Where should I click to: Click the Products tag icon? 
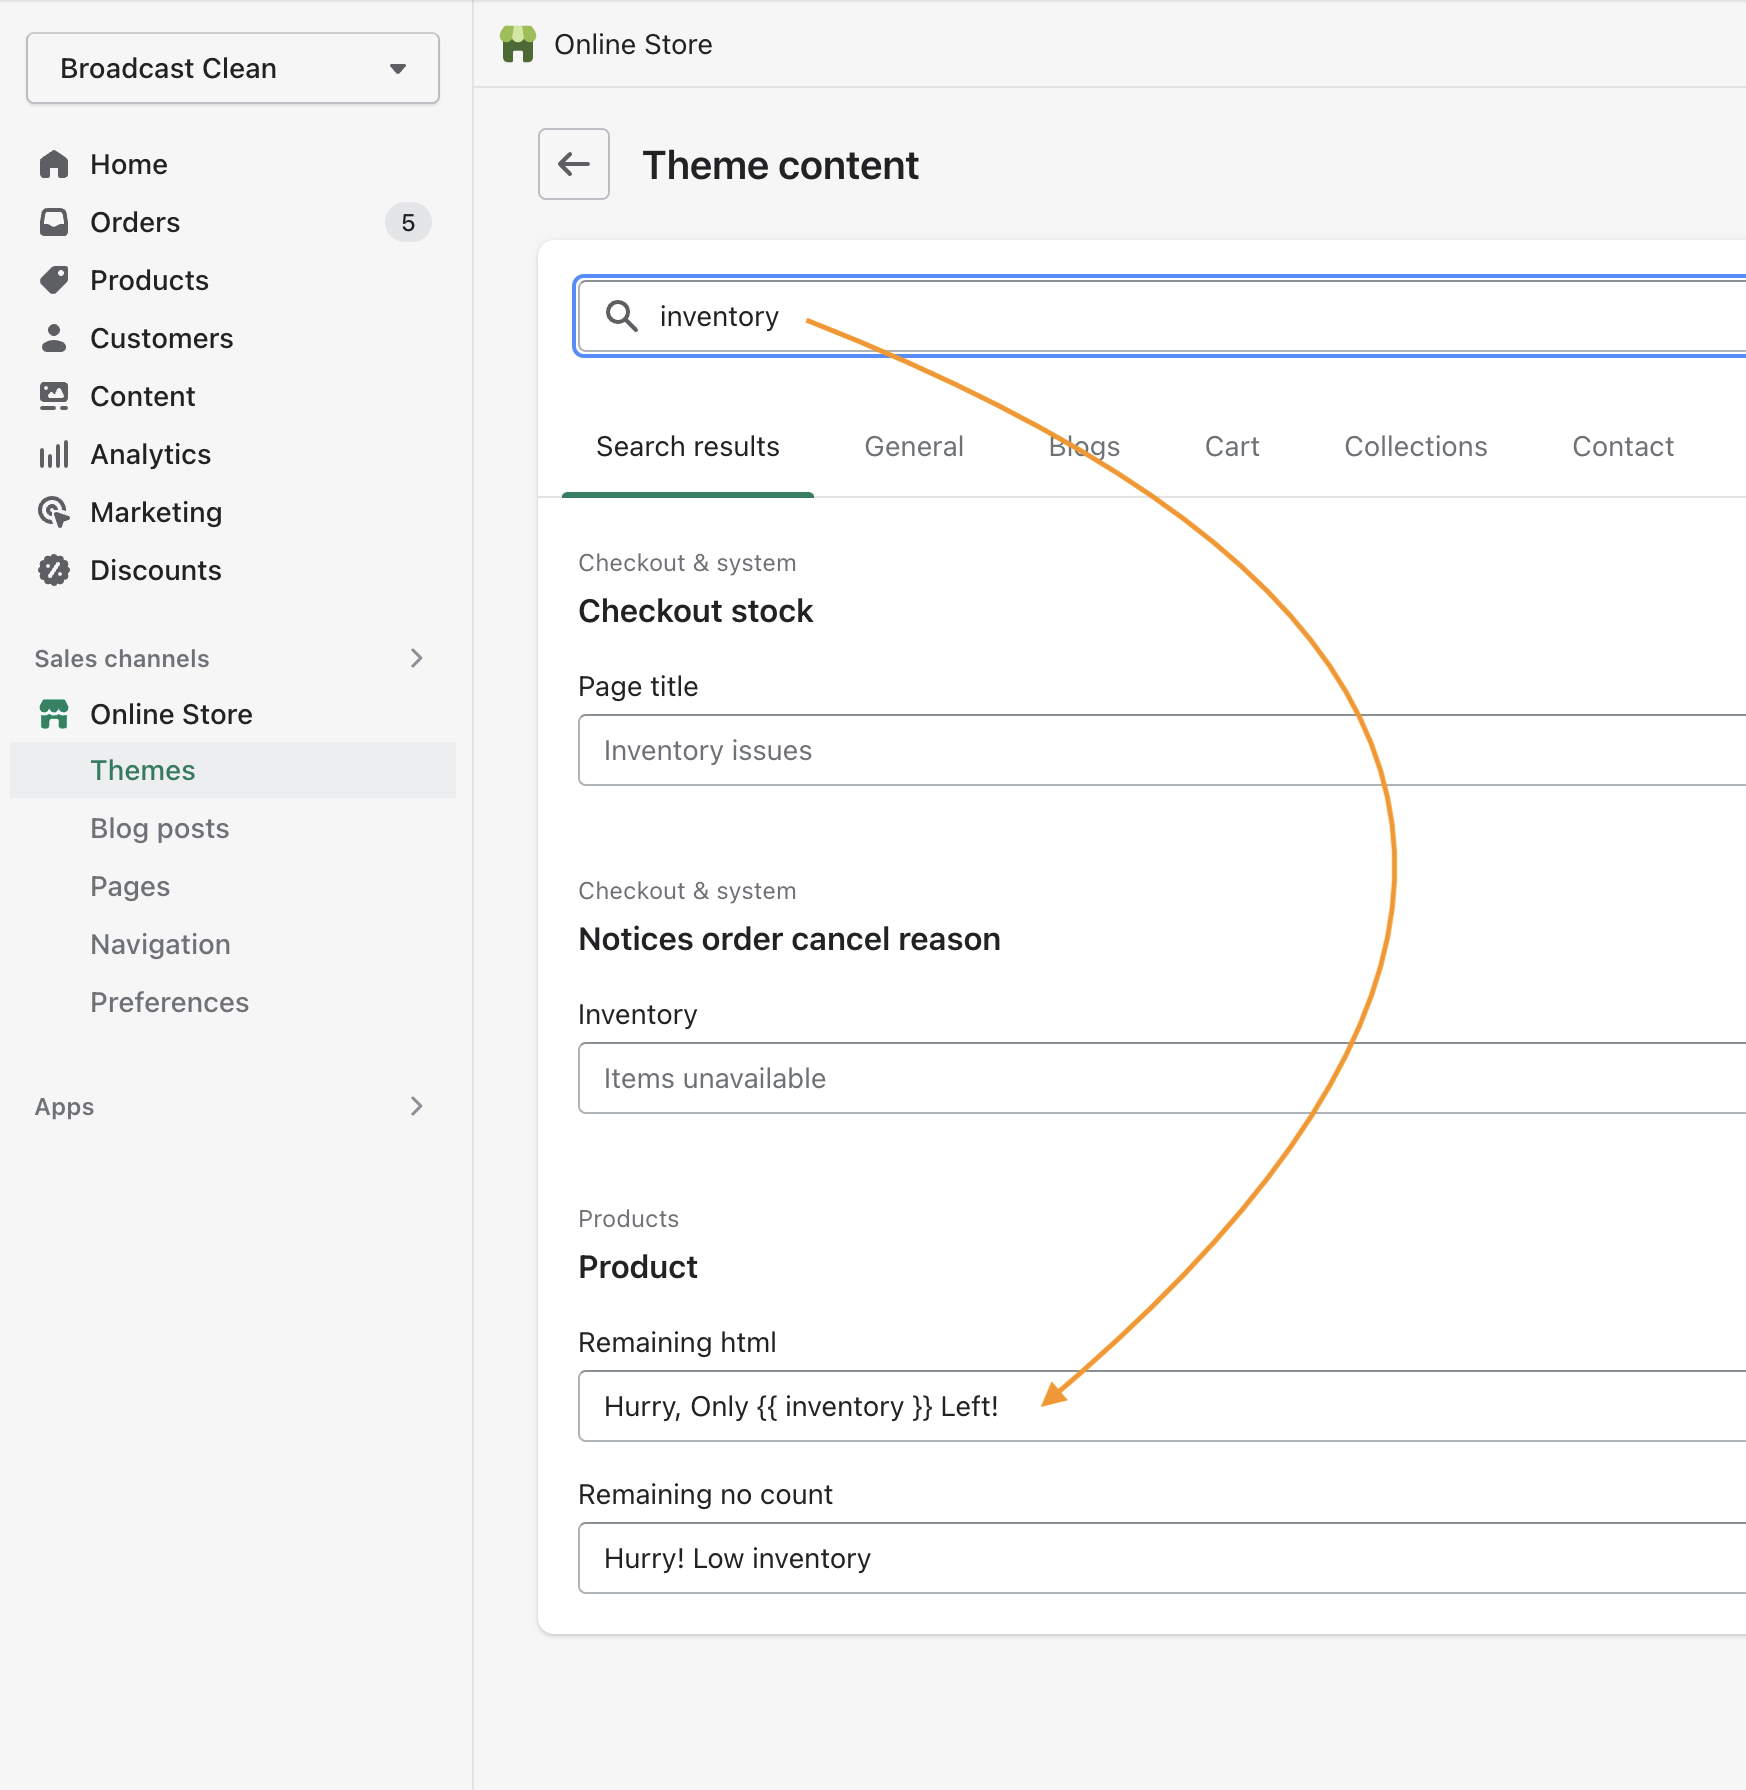click(54, 280)
